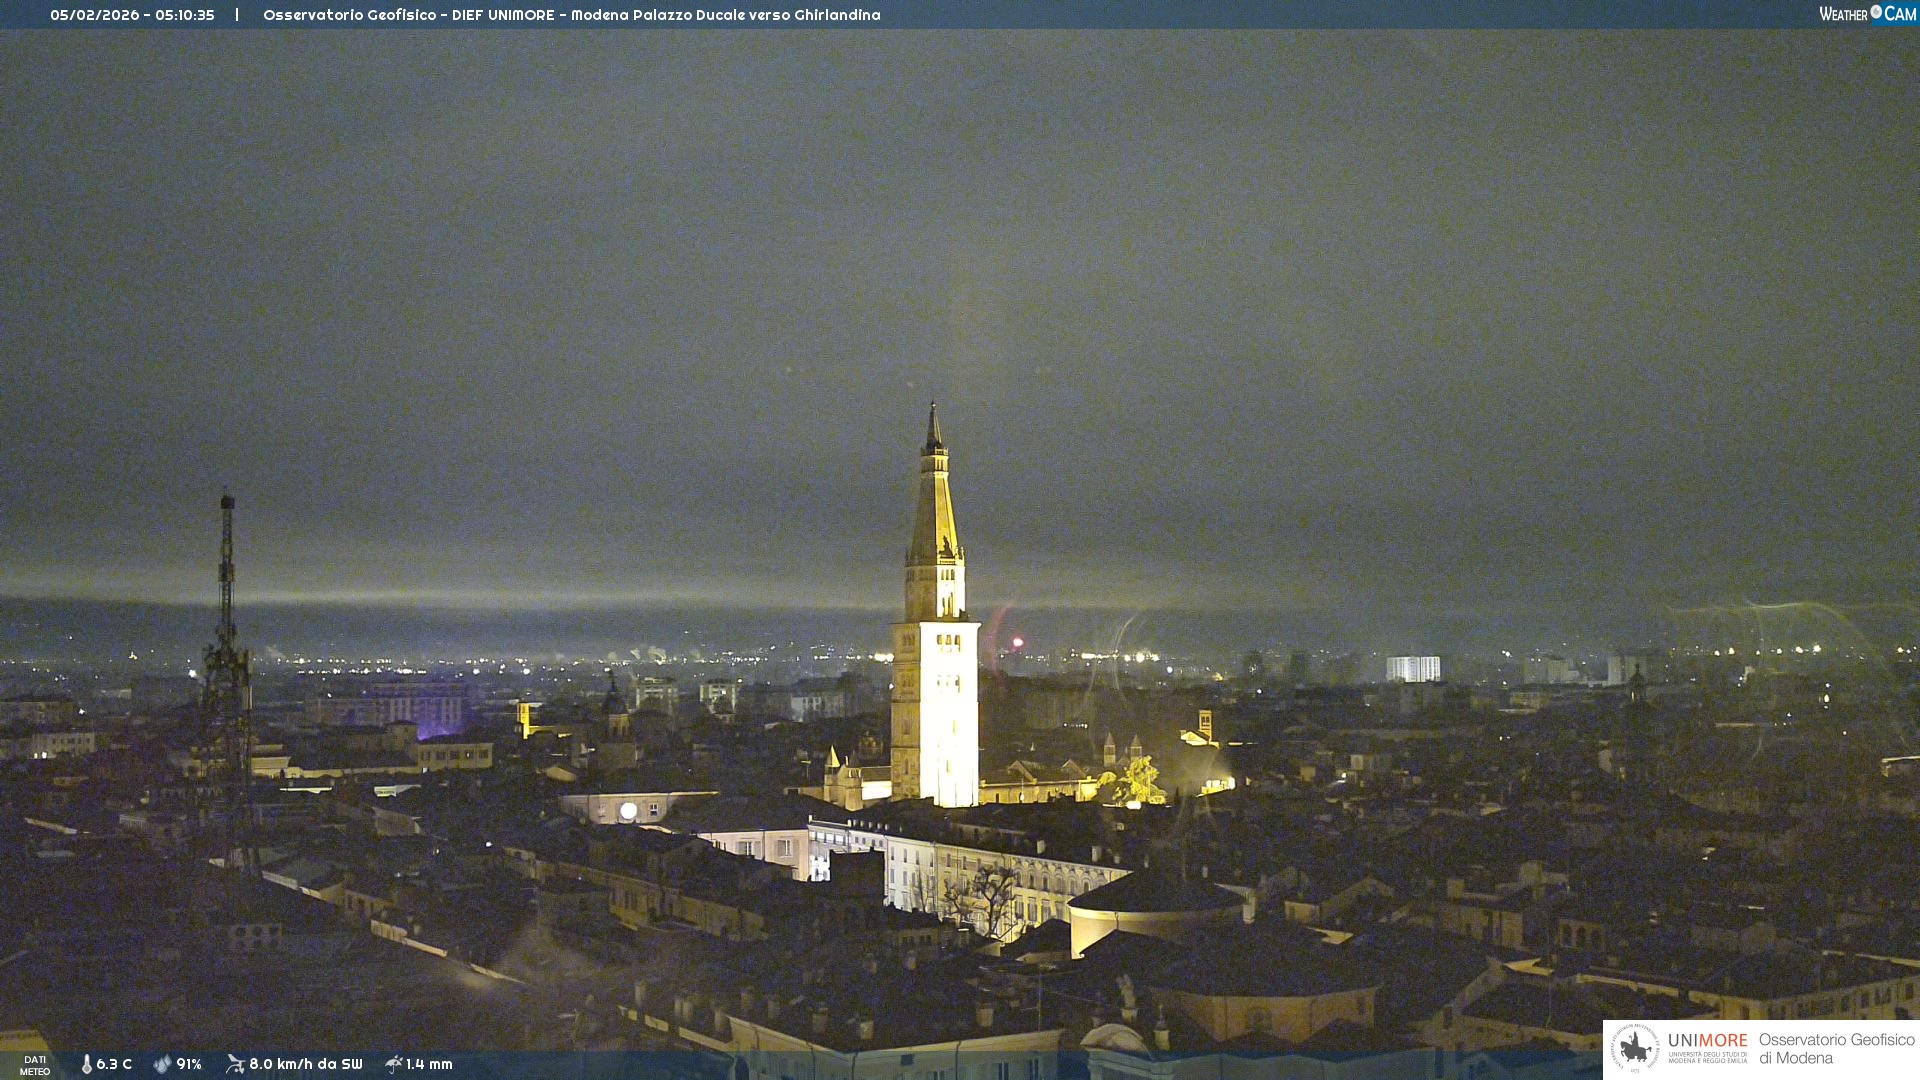
Task: Click the wind anemometer icon
Action: tap(235, 1064)
